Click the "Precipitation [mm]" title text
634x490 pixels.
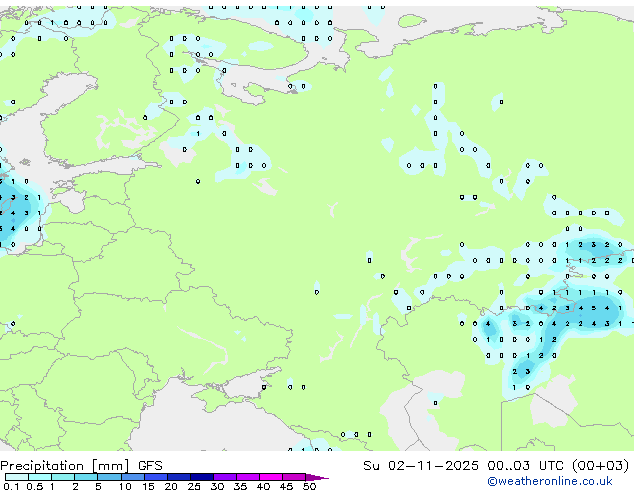click(x=65, y=466)
